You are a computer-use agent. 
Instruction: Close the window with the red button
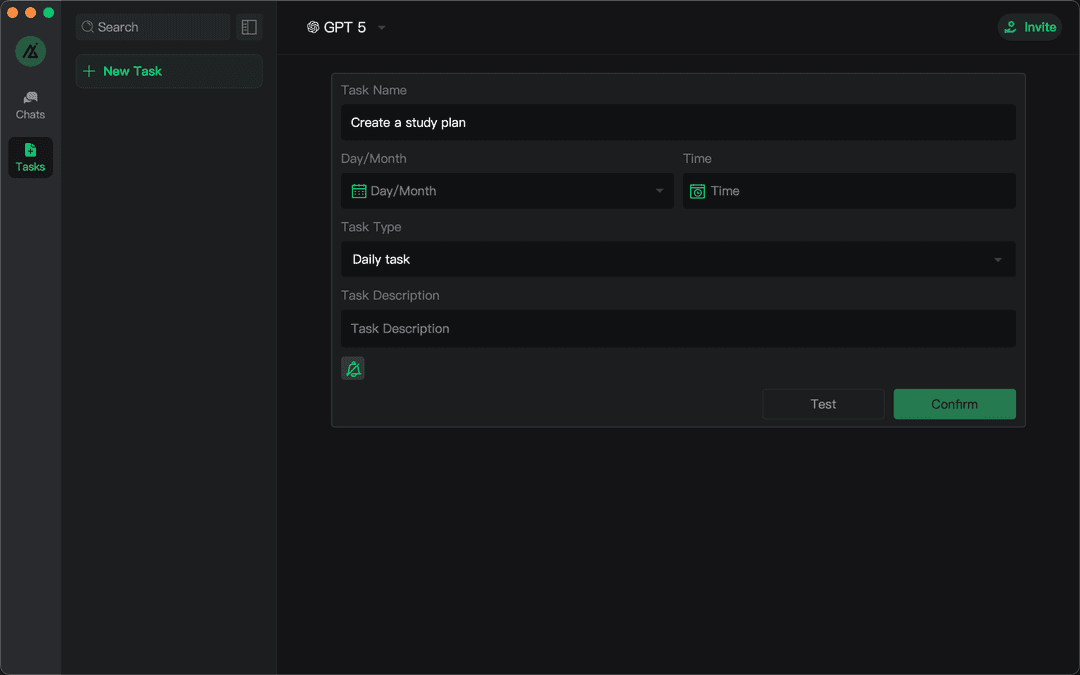13,12
